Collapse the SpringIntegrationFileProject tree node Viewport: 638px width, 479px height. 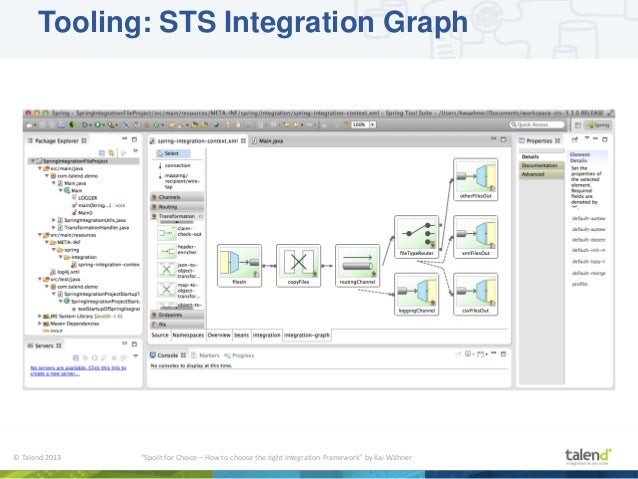coord(33,161)
